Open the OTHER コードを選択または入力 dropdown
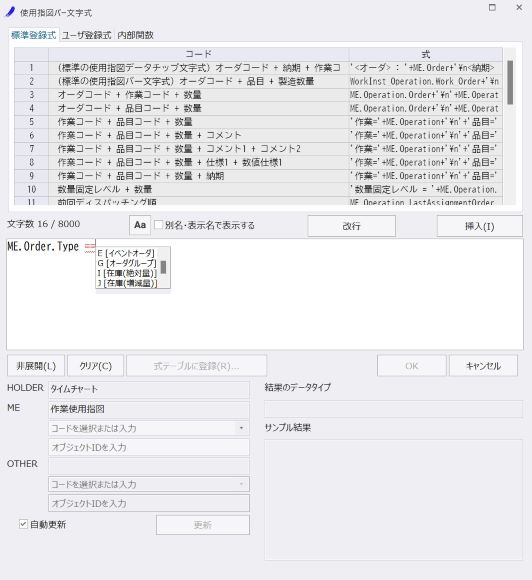This screenshot has width=532, height=580. point(241,484)
